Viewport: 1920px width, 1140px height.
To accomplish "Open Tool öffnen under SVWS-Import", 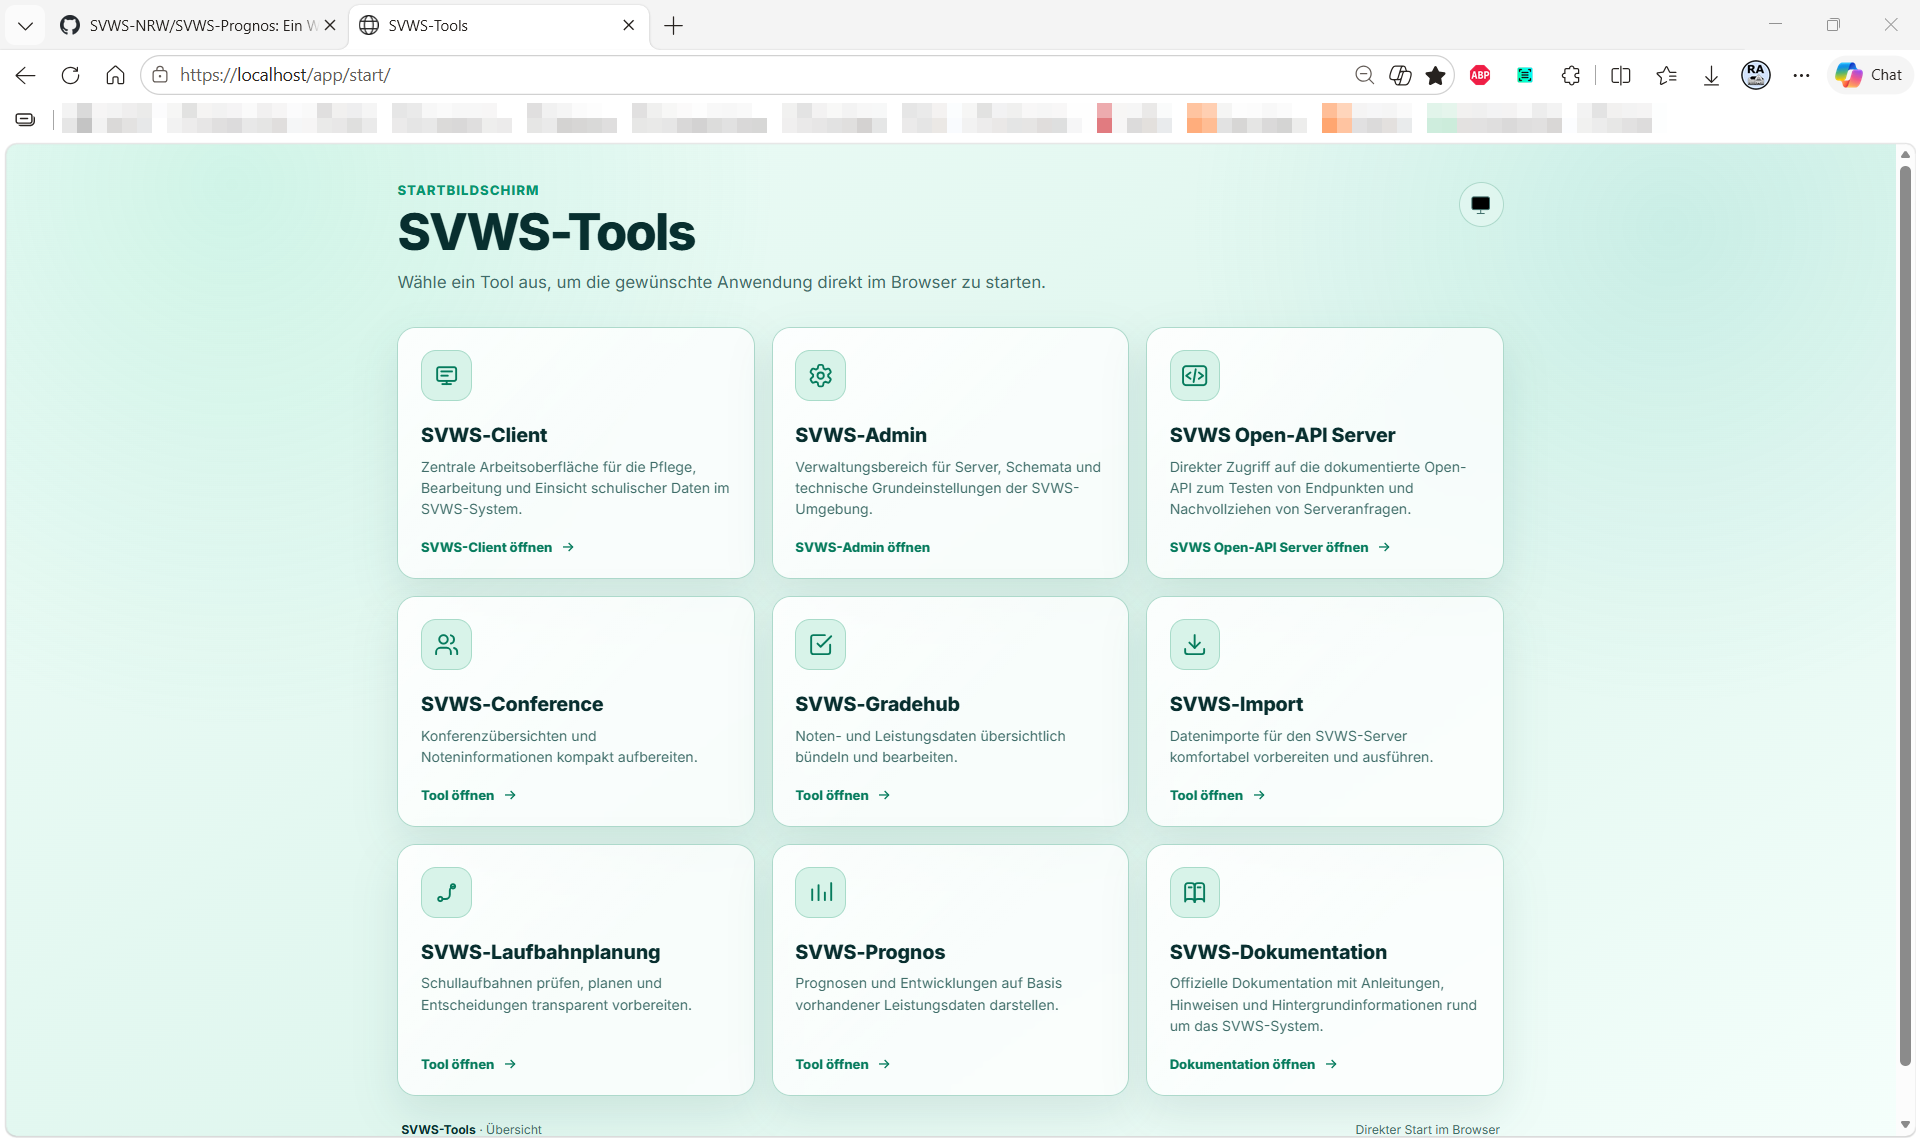I will click(1218, 795).
